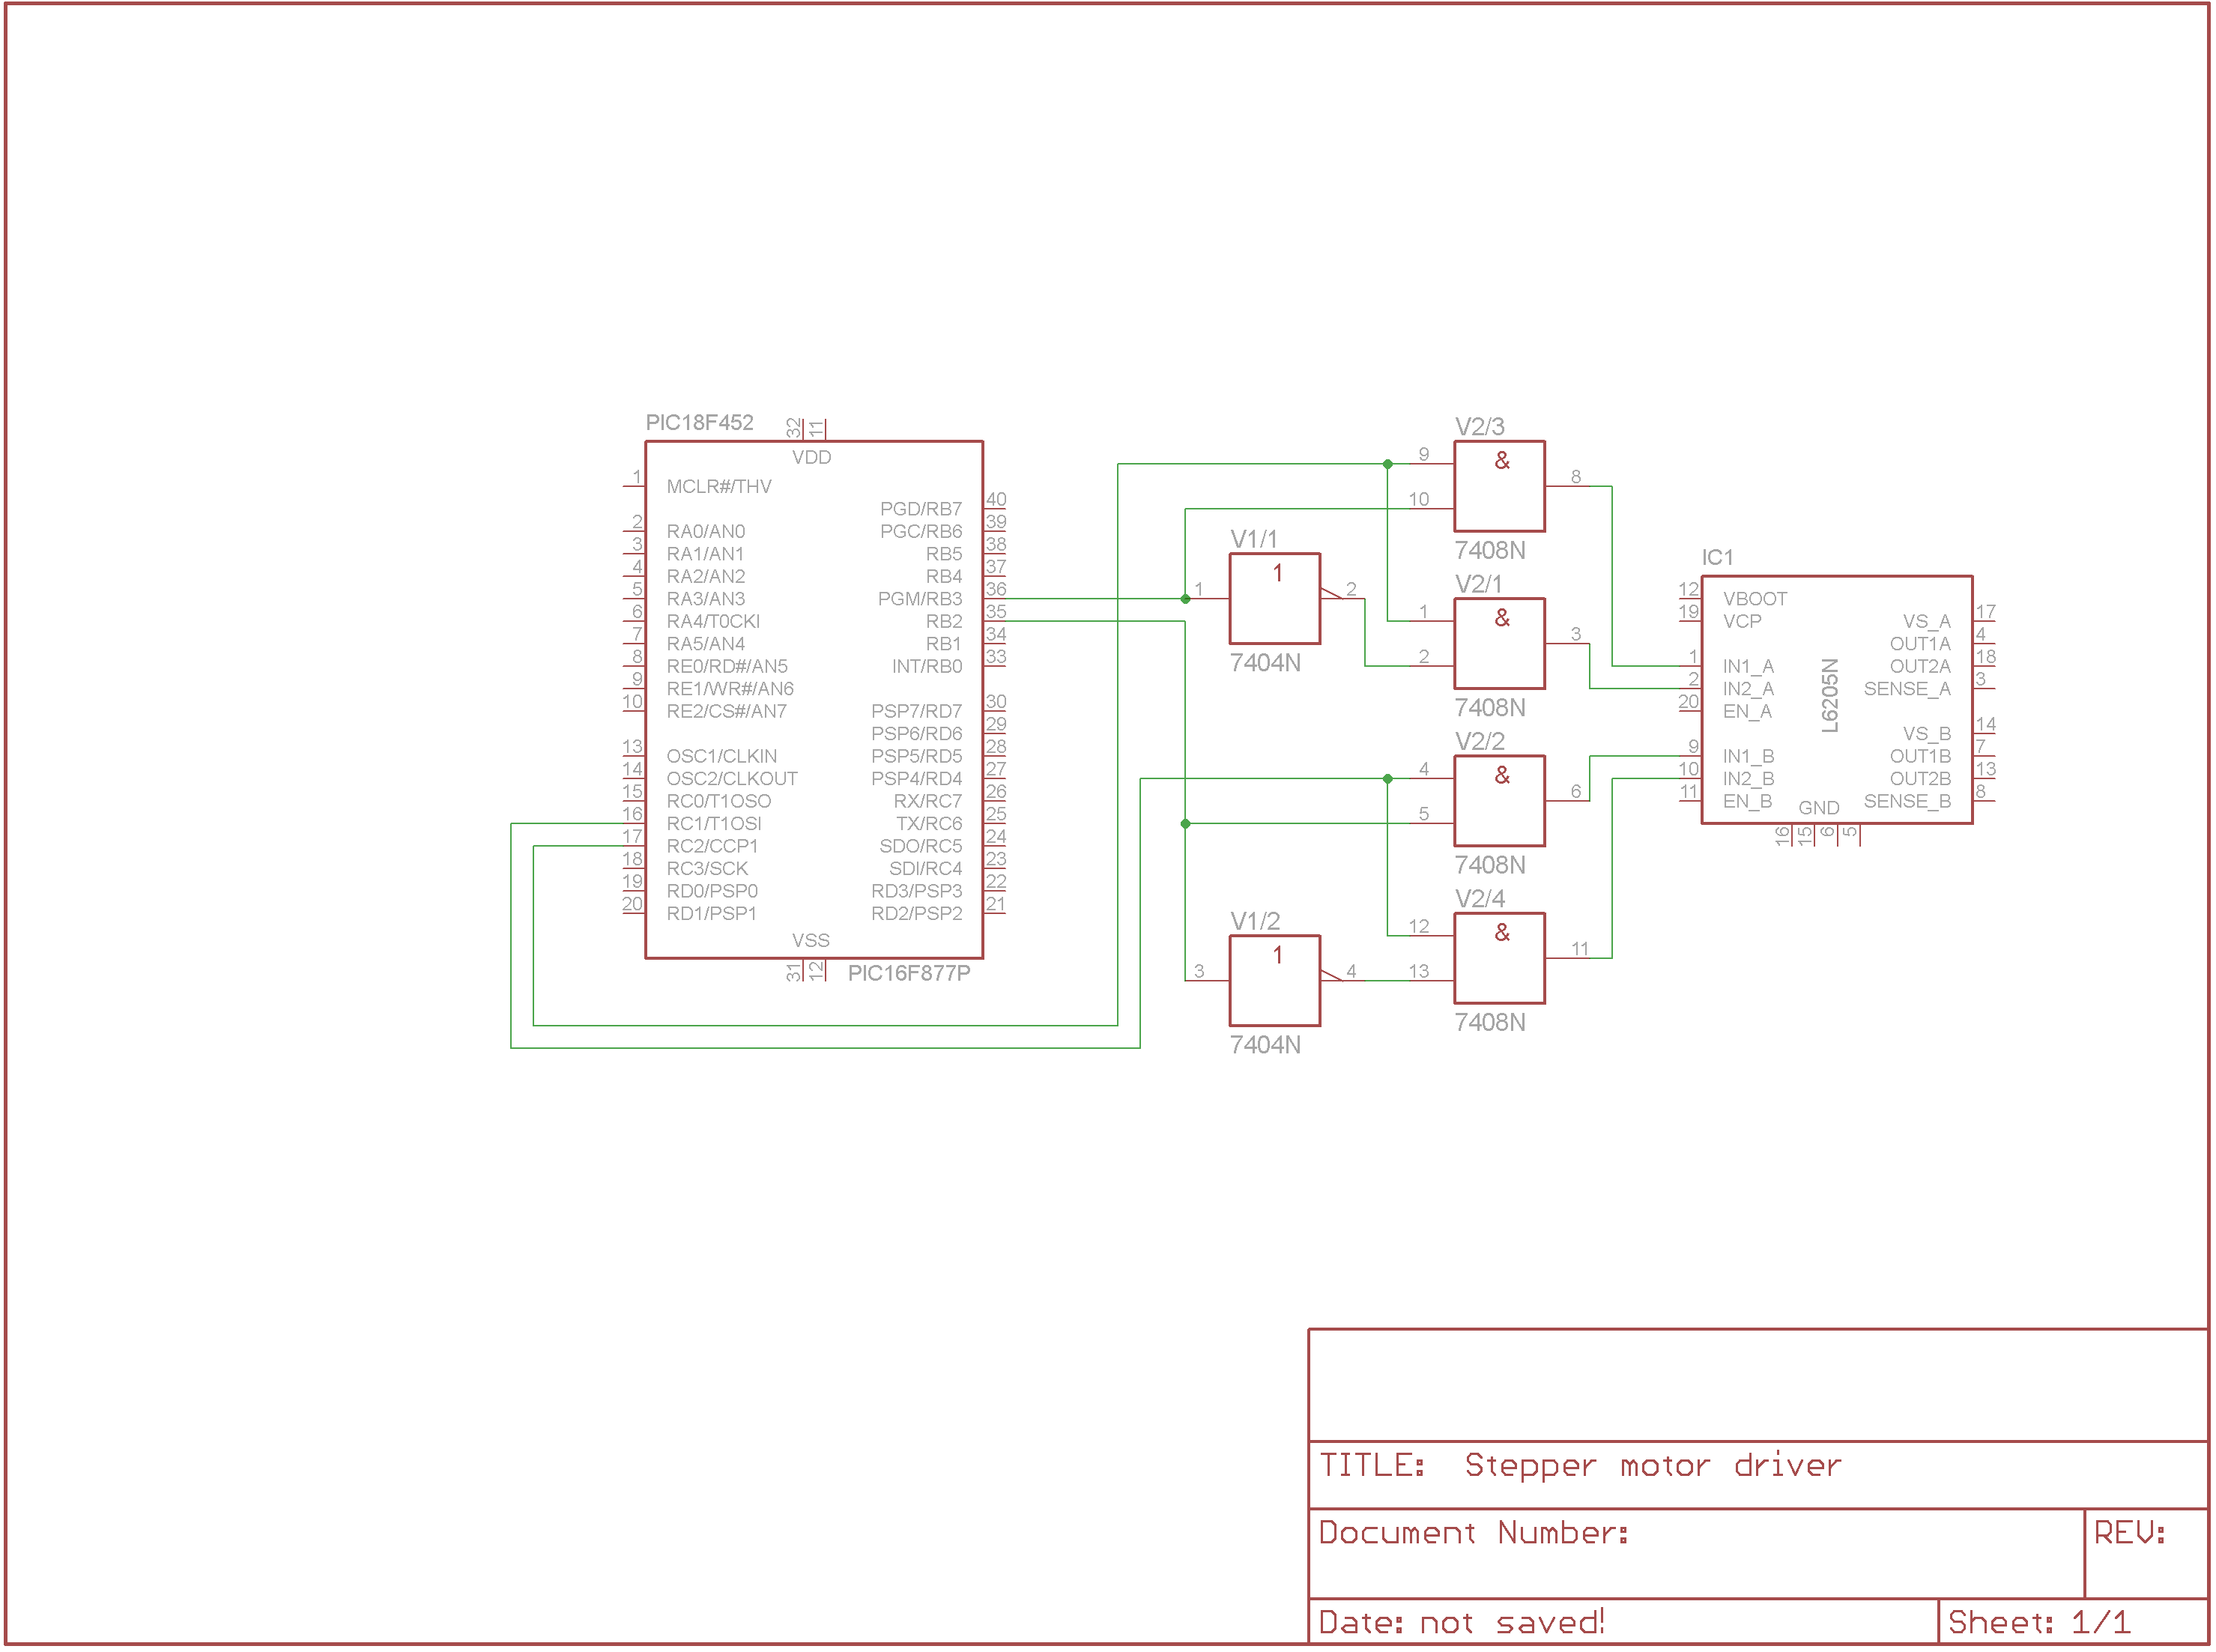Click the RC1/T1OSI pin label

[714, 825]
